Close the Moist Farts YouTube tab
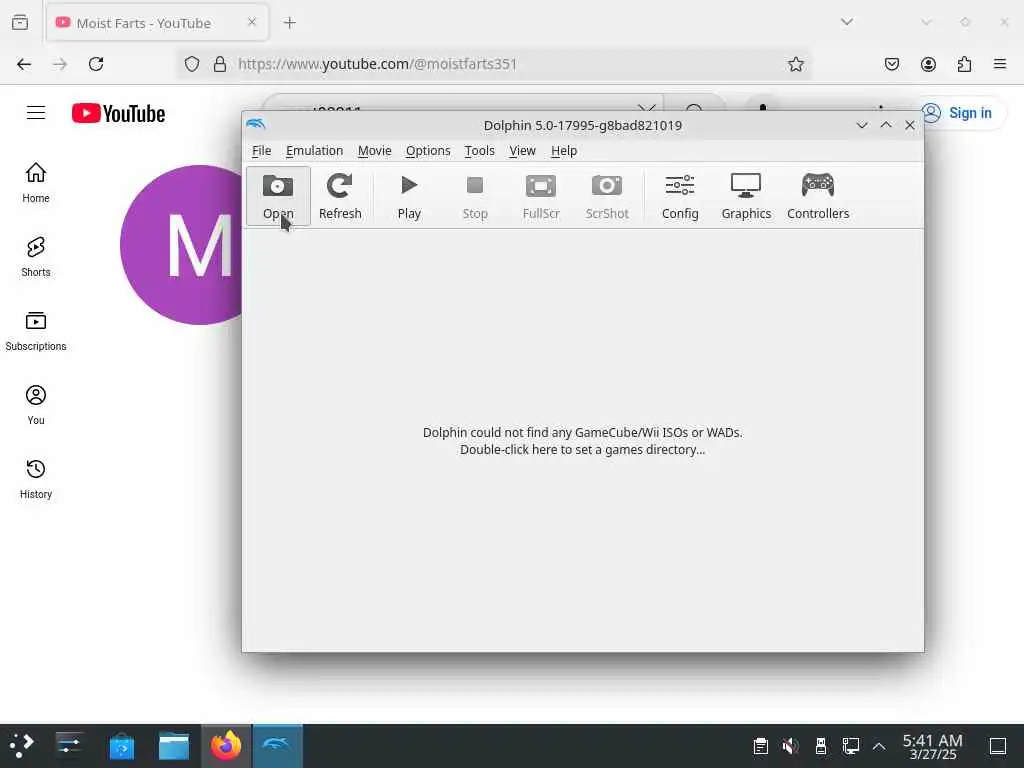Screen dimensions: 1024x768 251,22
